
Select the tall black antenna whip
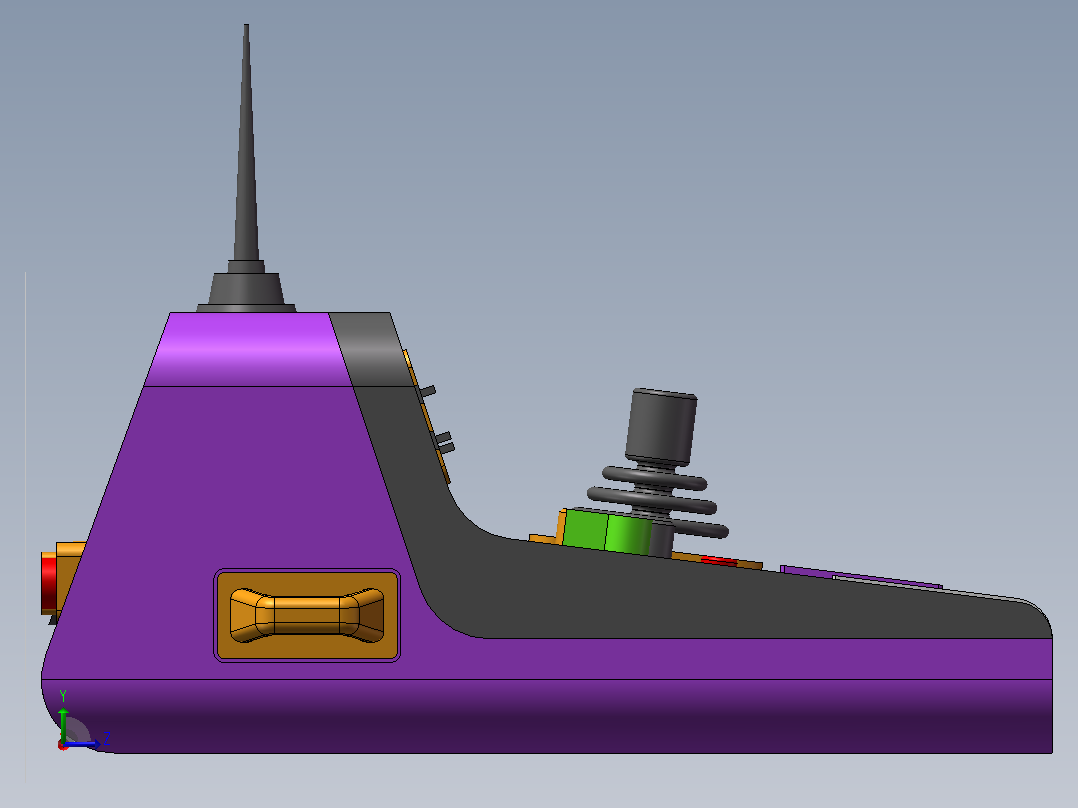coord(246,142)
